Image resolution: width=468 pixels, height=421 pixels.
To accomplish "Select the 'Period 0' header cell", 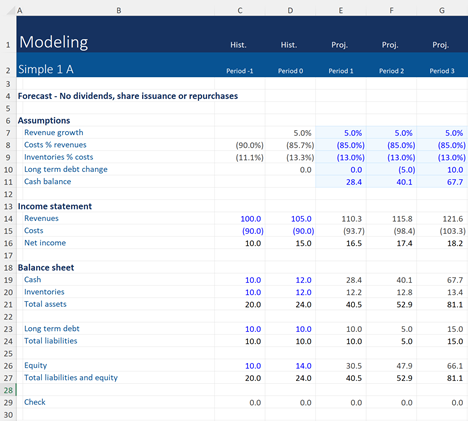I will 290,71.
